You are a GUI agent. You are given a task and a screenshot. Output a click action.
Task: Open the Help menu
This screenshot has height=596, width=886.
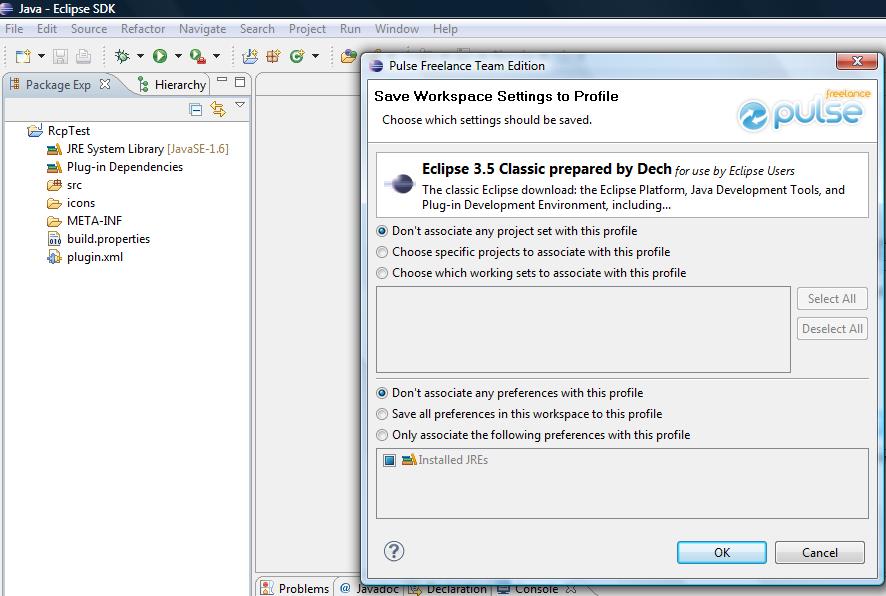pyautogui.click(x=445, y=29)
